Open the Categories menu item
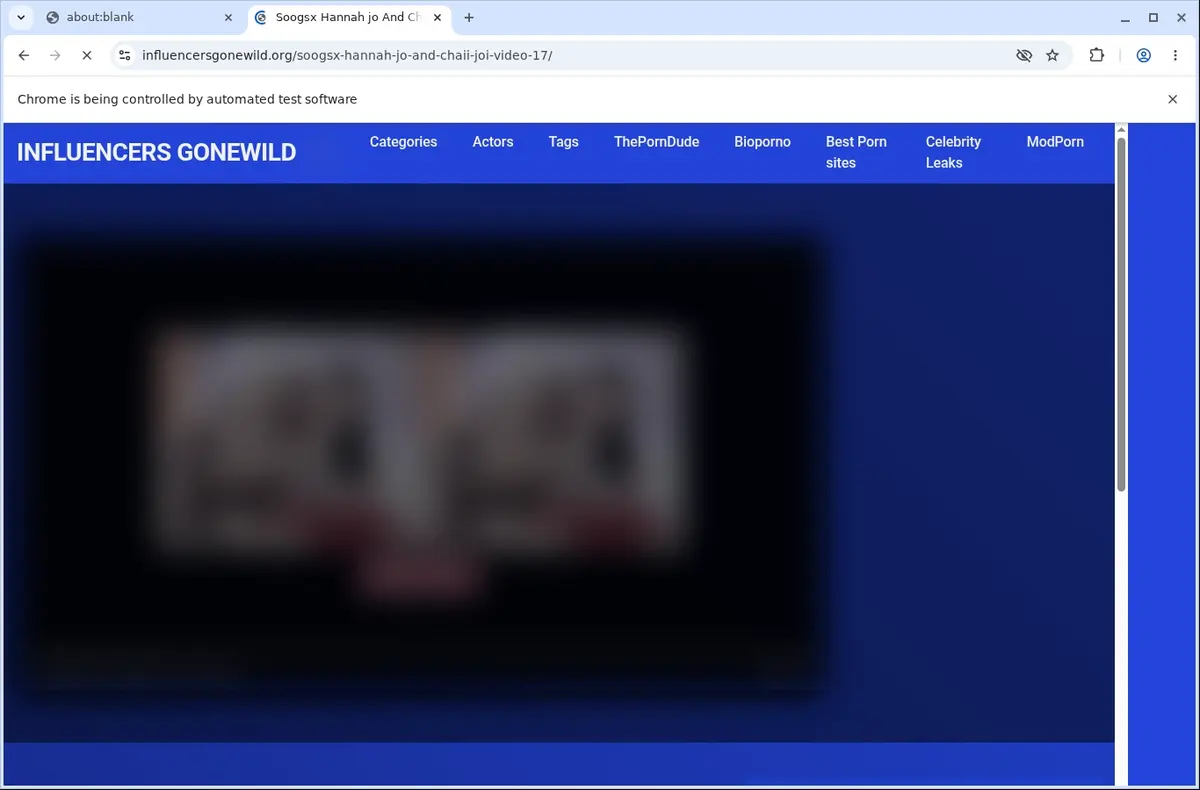Screen dimensions: 1200x790 click(x=403, y=142)
